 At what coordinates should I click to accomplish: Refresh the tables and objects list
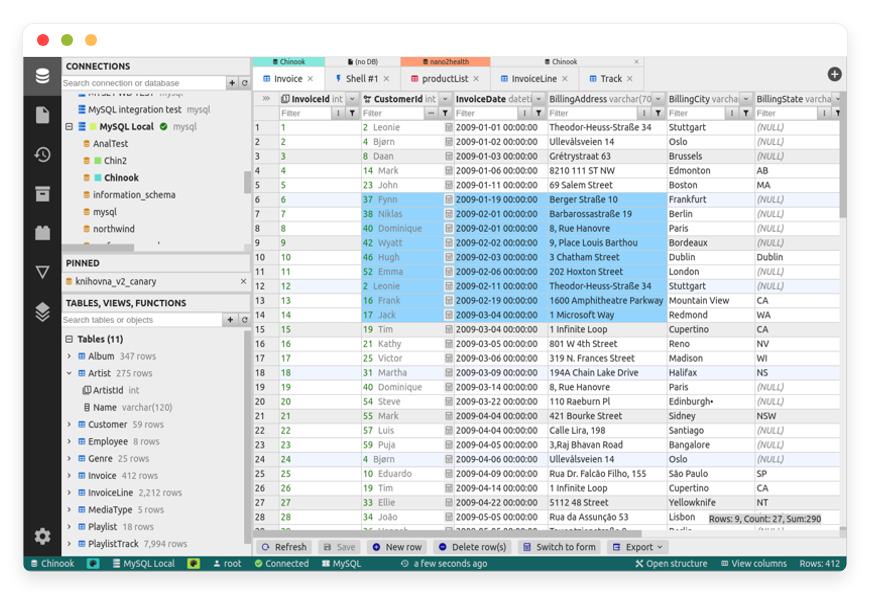[245, 320]
